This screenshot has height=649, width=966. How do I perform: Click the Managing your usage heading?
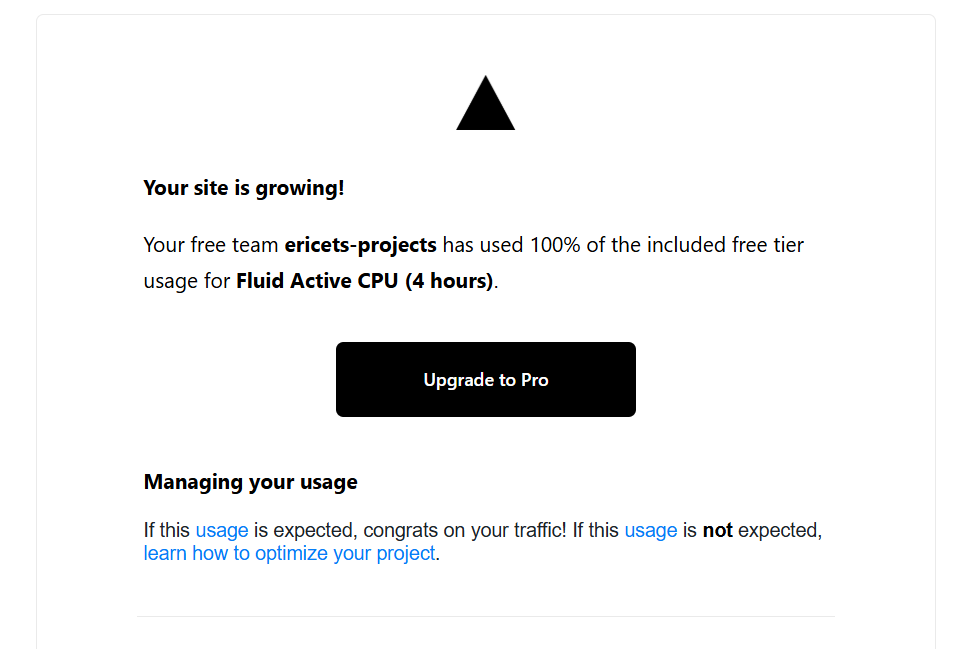pos(251,482)
